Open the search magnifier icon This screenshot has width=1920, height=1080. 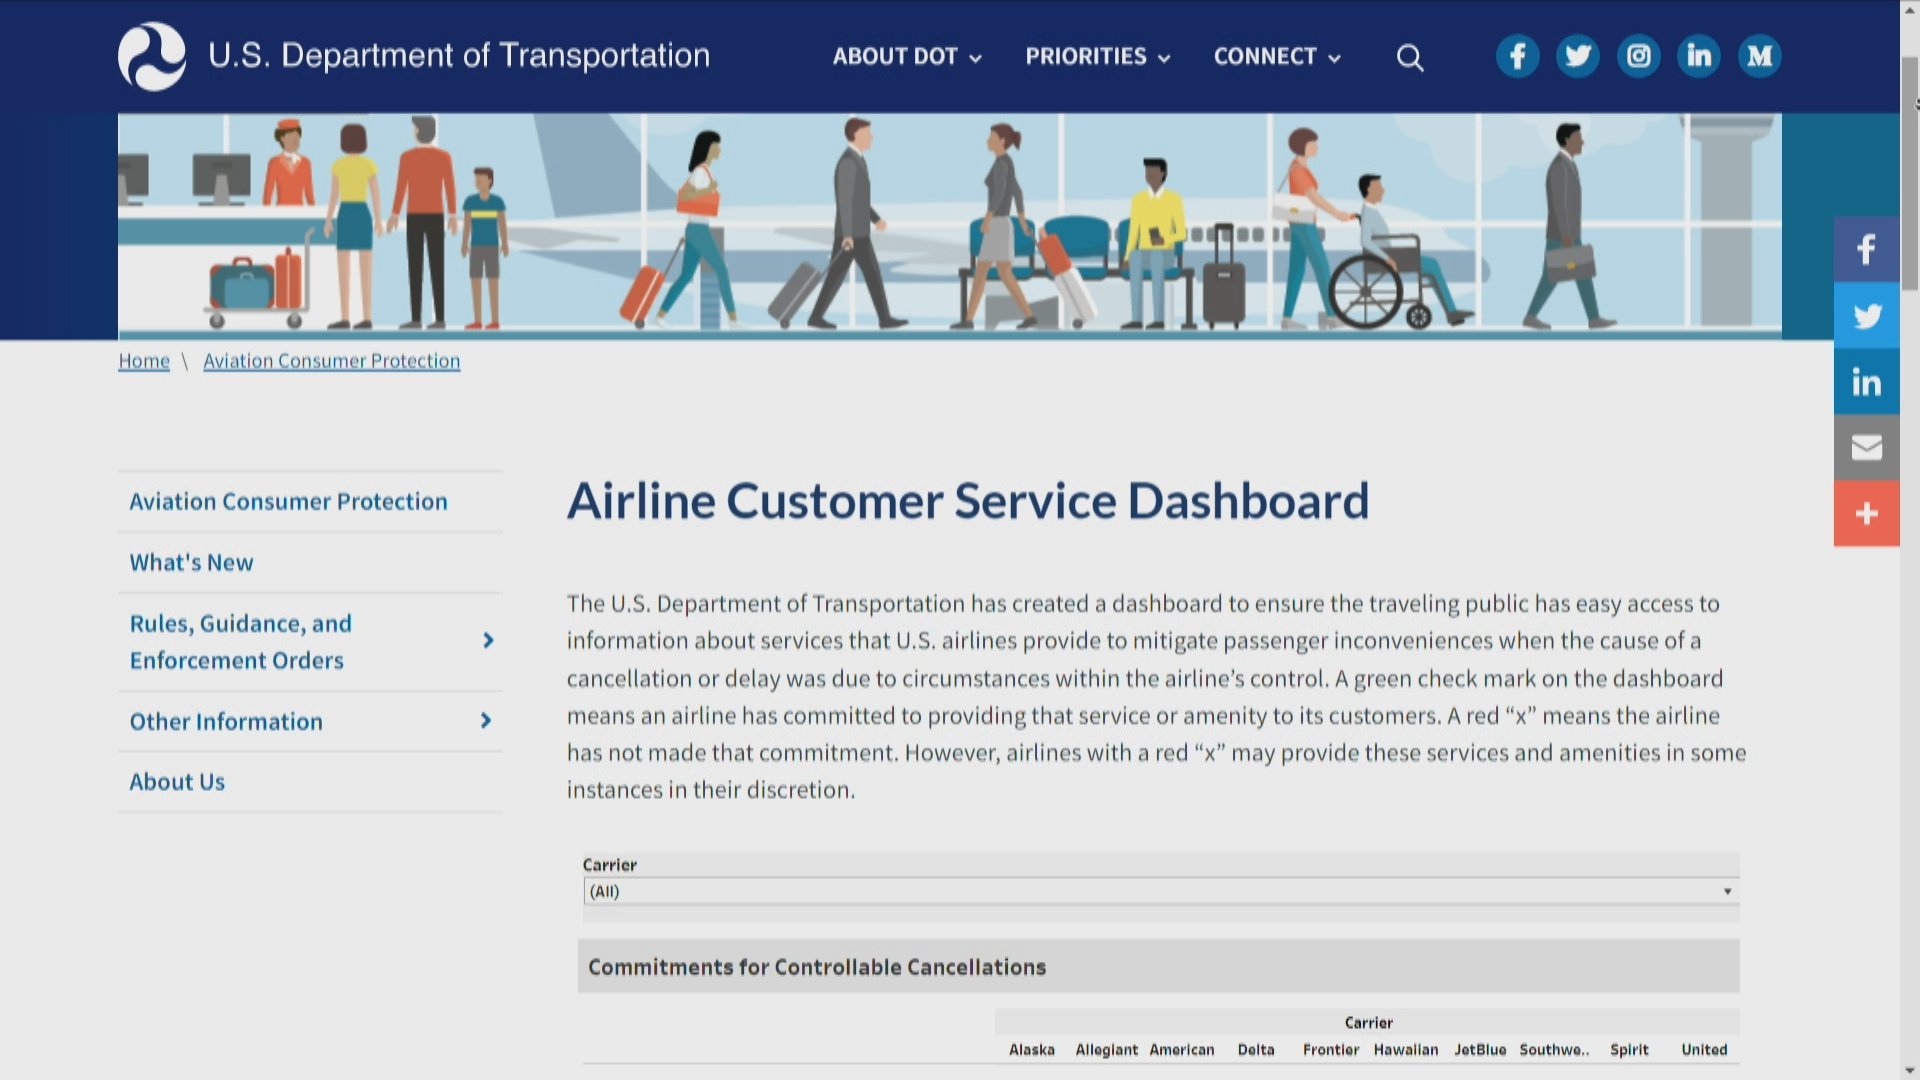(1410, 58)
